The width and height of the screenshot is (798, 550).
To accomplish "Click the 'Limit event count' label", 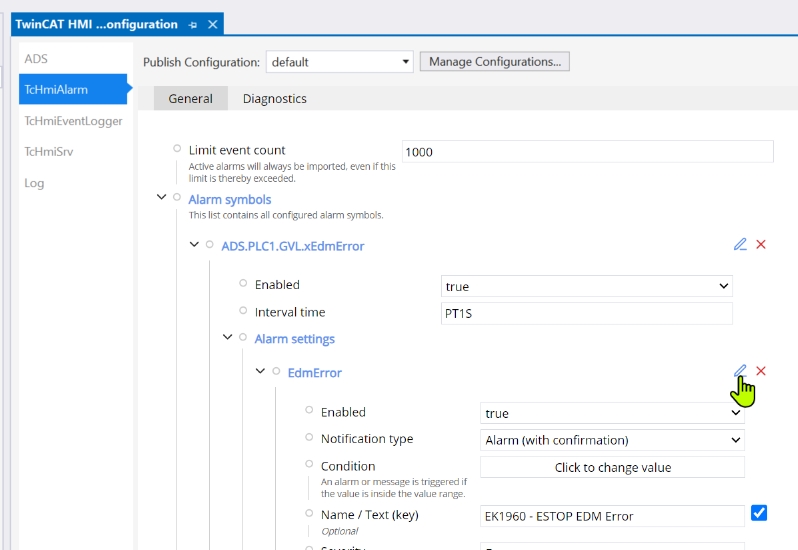I will [237, 150].
